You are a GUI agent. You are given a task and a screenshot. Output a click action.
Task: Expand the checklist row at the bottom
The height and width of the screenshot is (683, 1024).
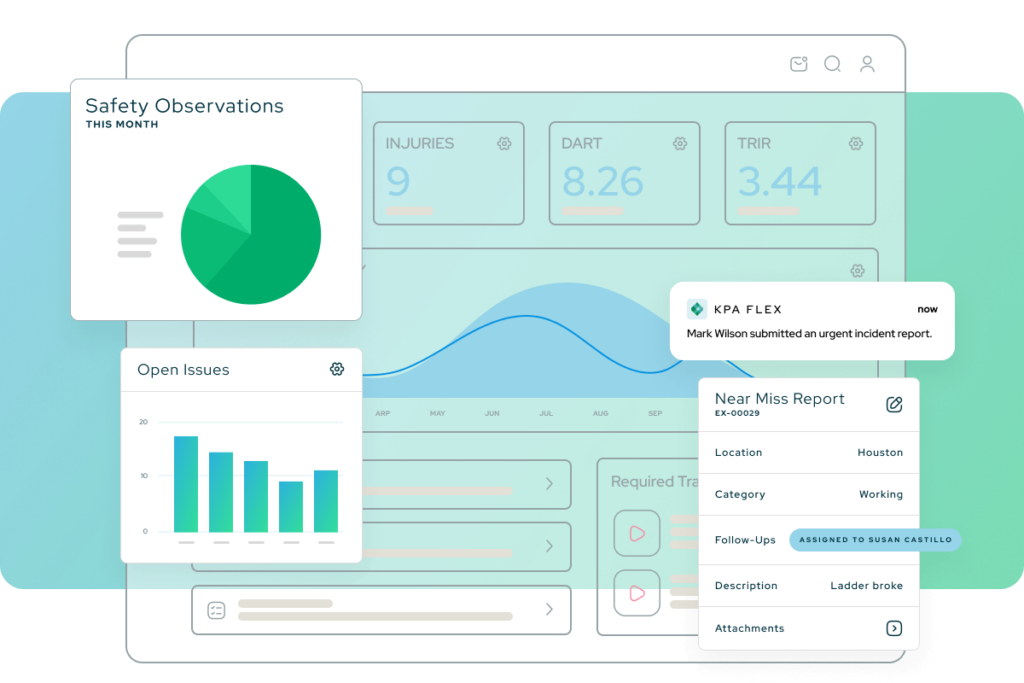coord(548,610)
